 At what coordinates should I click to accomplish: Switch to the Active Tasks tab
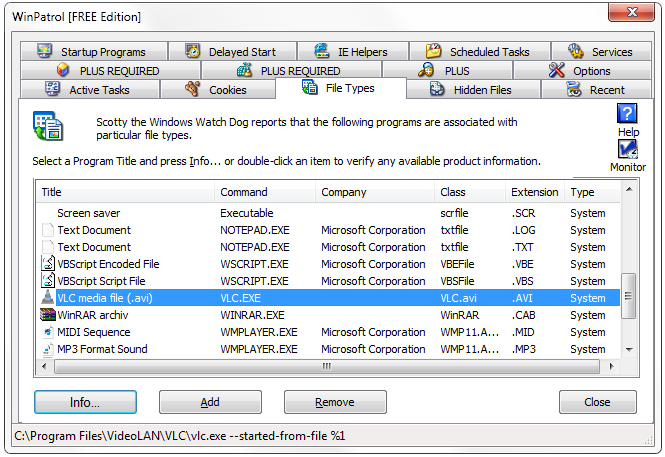pyautogui.click(x=90, y=89)
